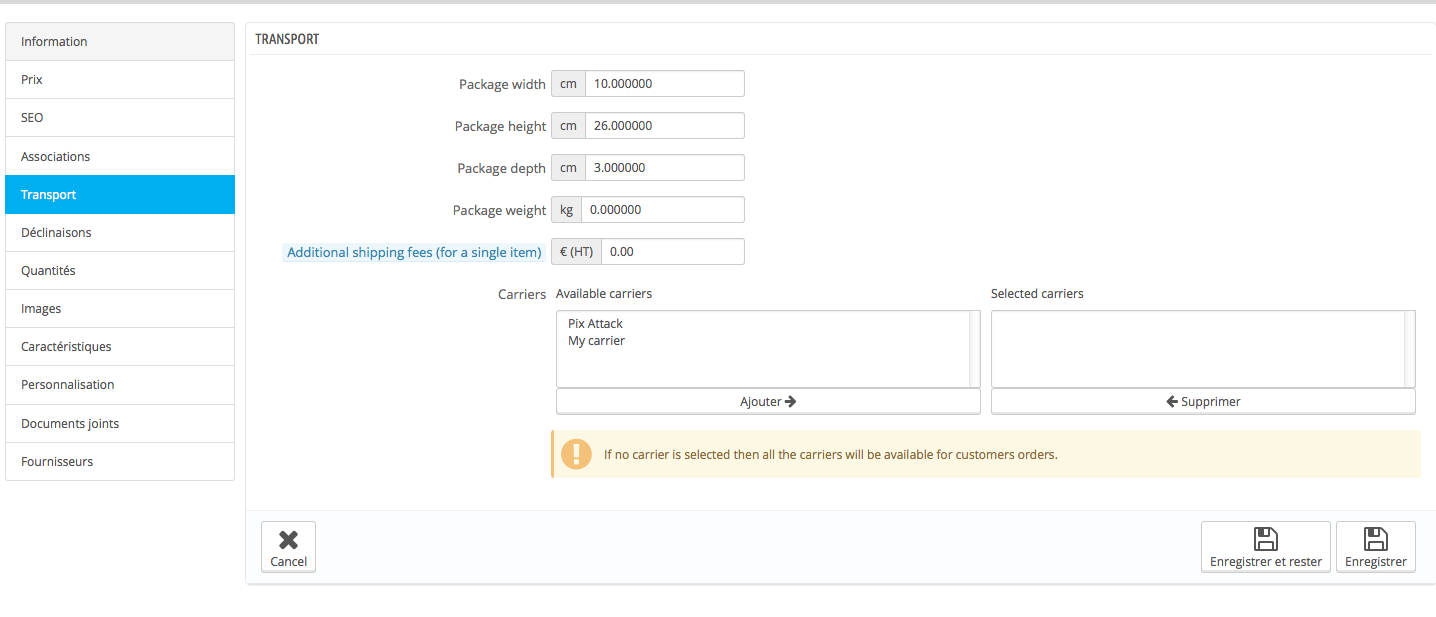The height and width of the screenshot is (617, 1436).
Task: Focus the Additional shipping fees field
Action: click(x=673, y=252)
